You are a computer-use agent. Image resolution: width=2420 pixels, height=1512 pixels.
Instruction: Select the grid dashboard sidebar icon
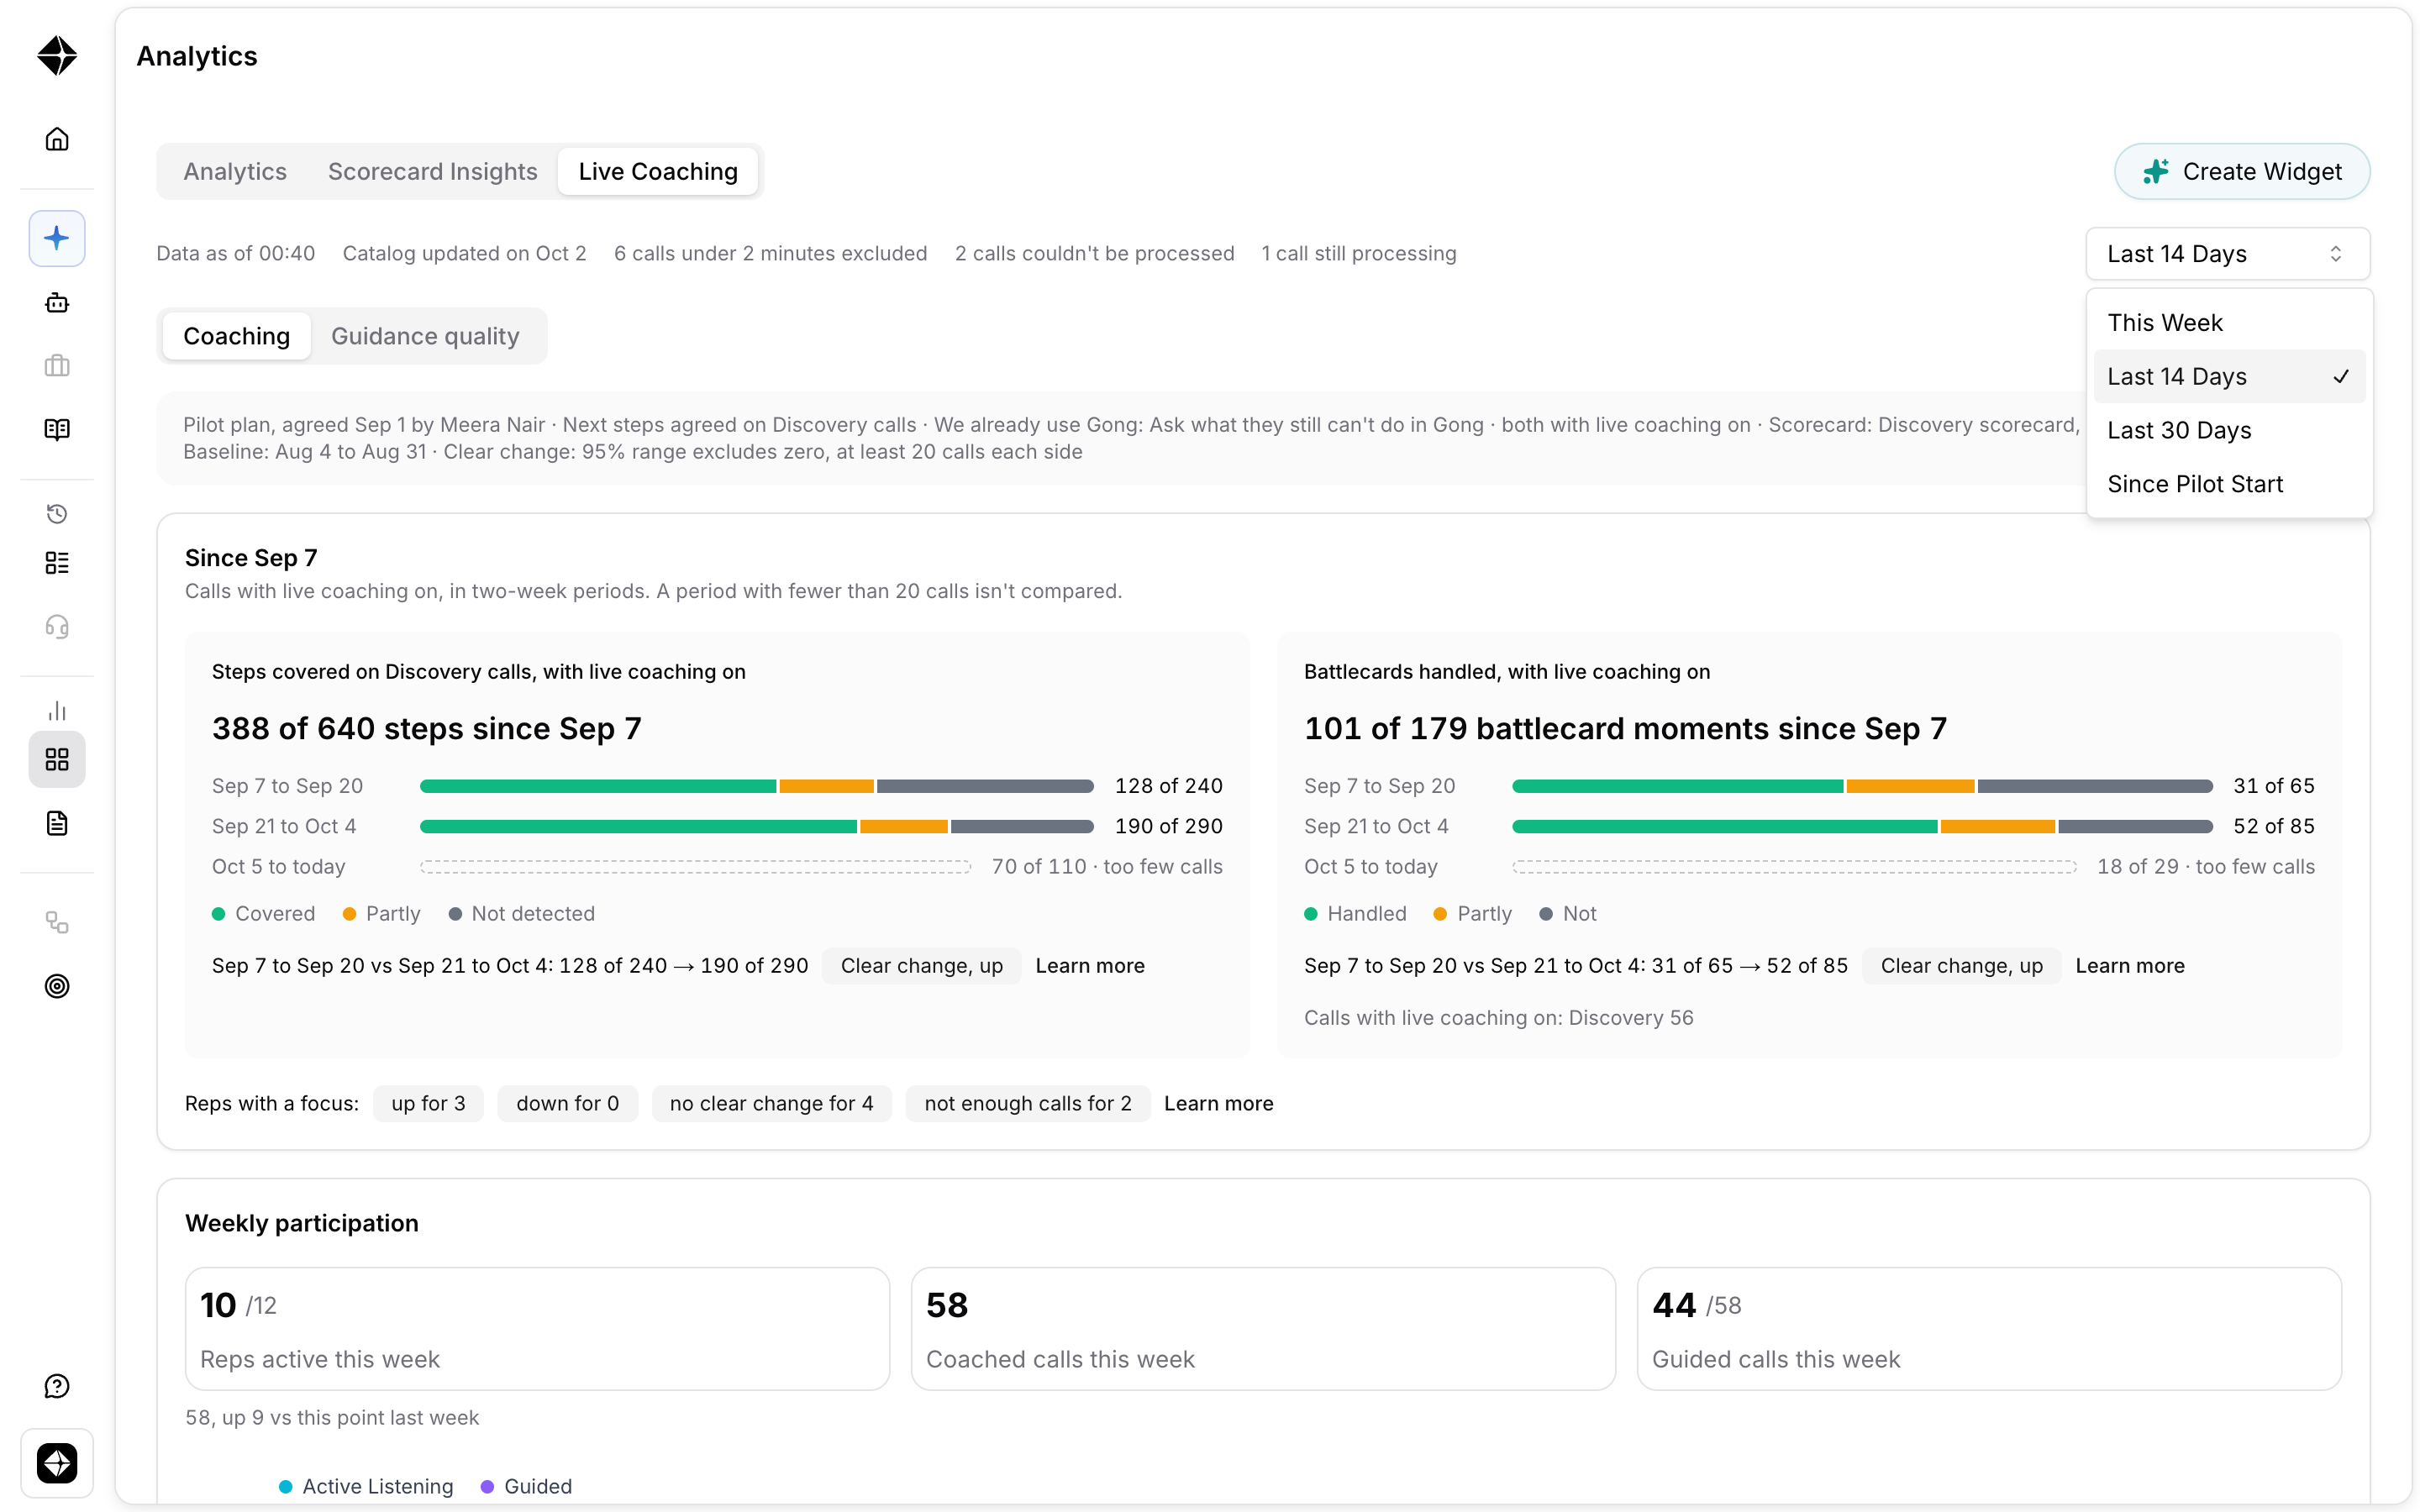[57, 760]
